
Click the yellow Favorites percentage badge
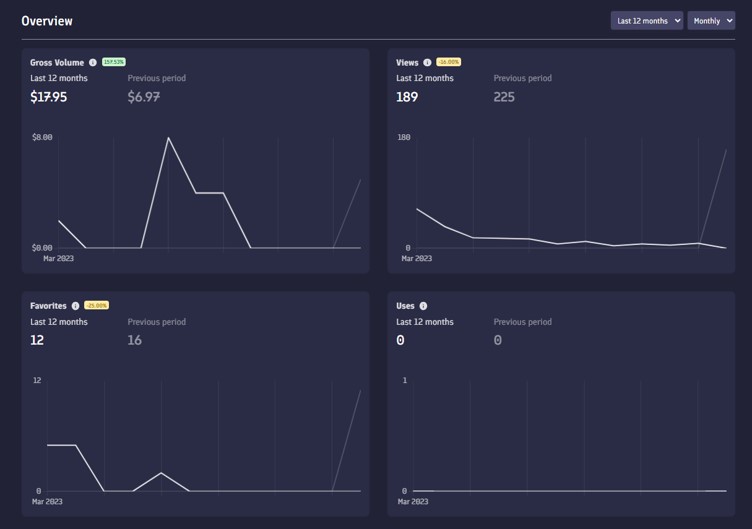(96, 305)
